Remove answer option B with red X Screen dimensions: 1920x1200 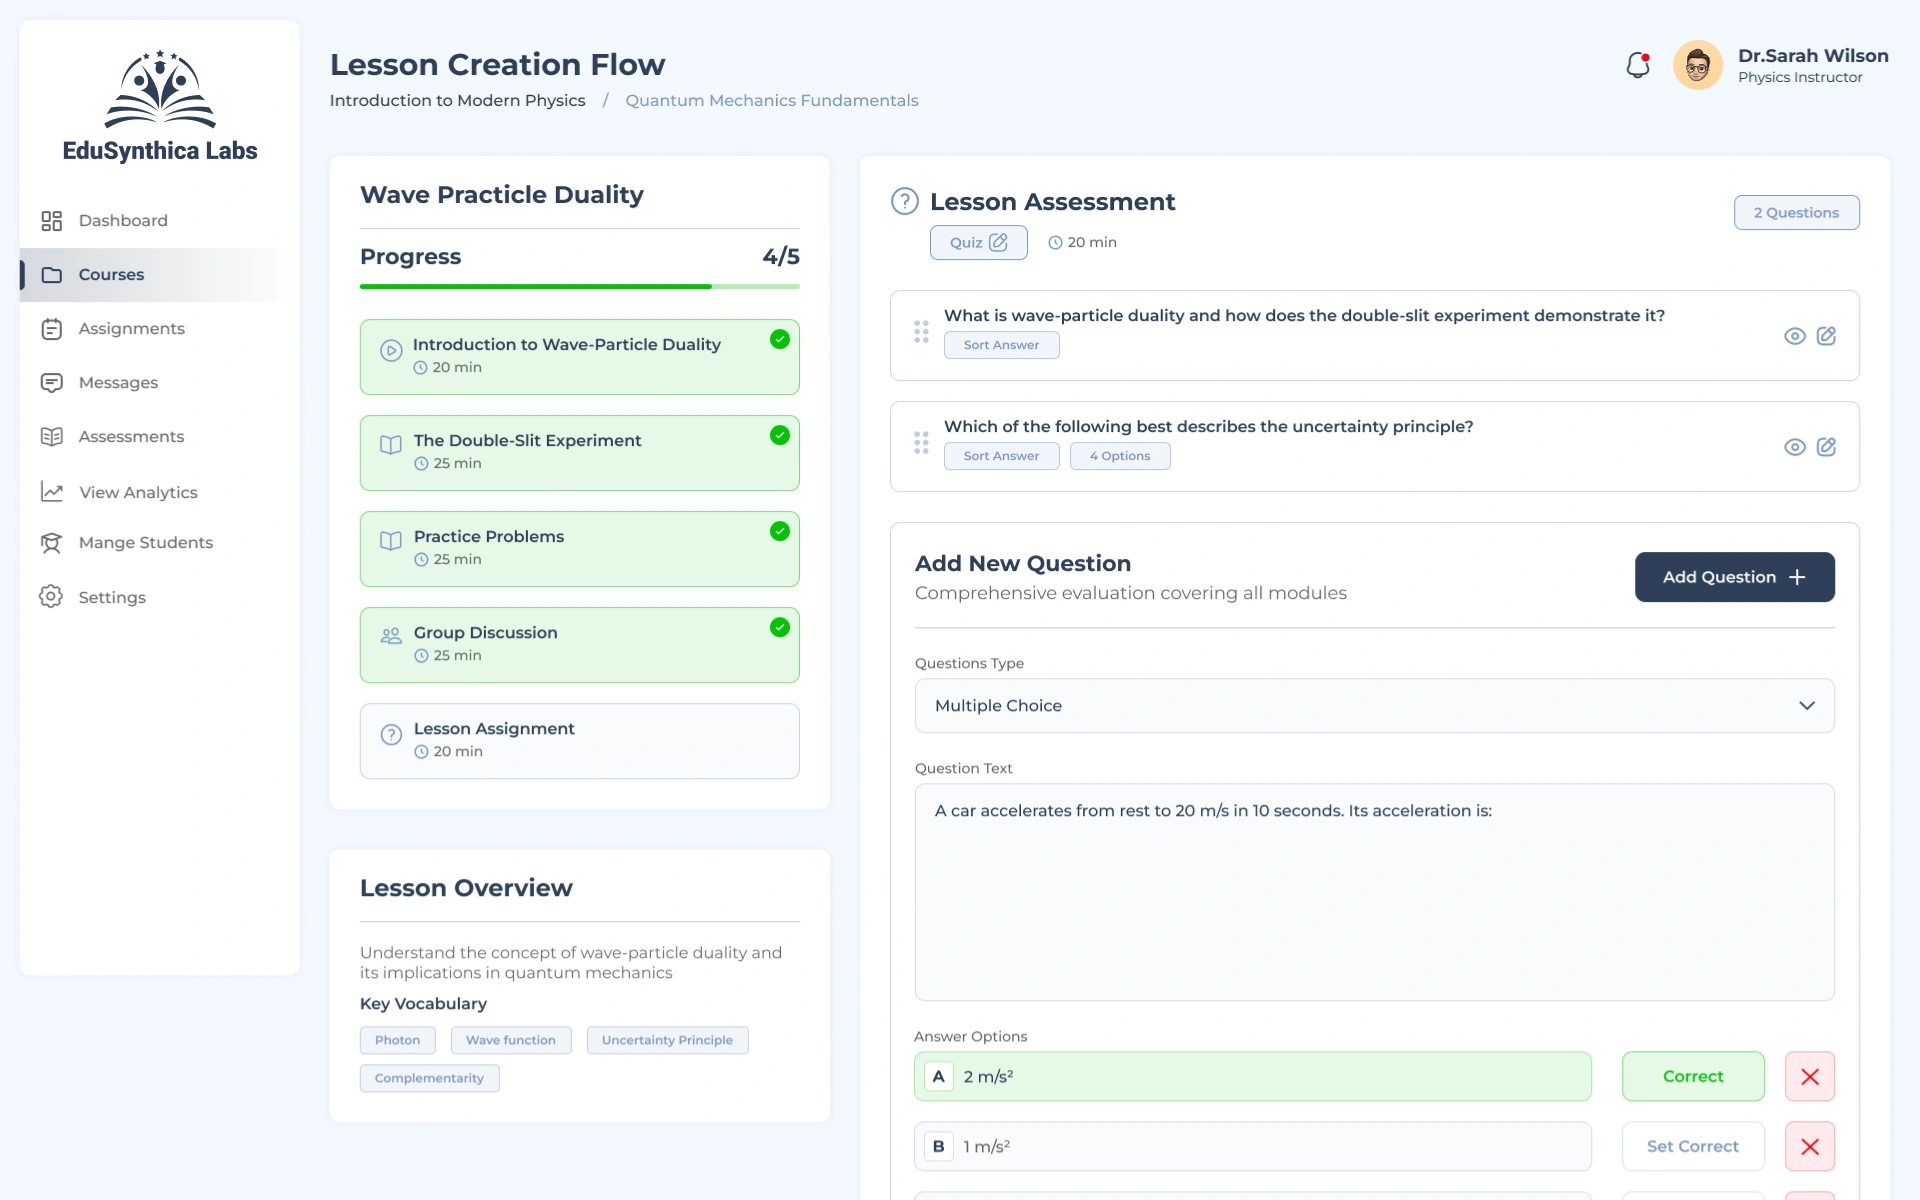coord(1809,1147)
